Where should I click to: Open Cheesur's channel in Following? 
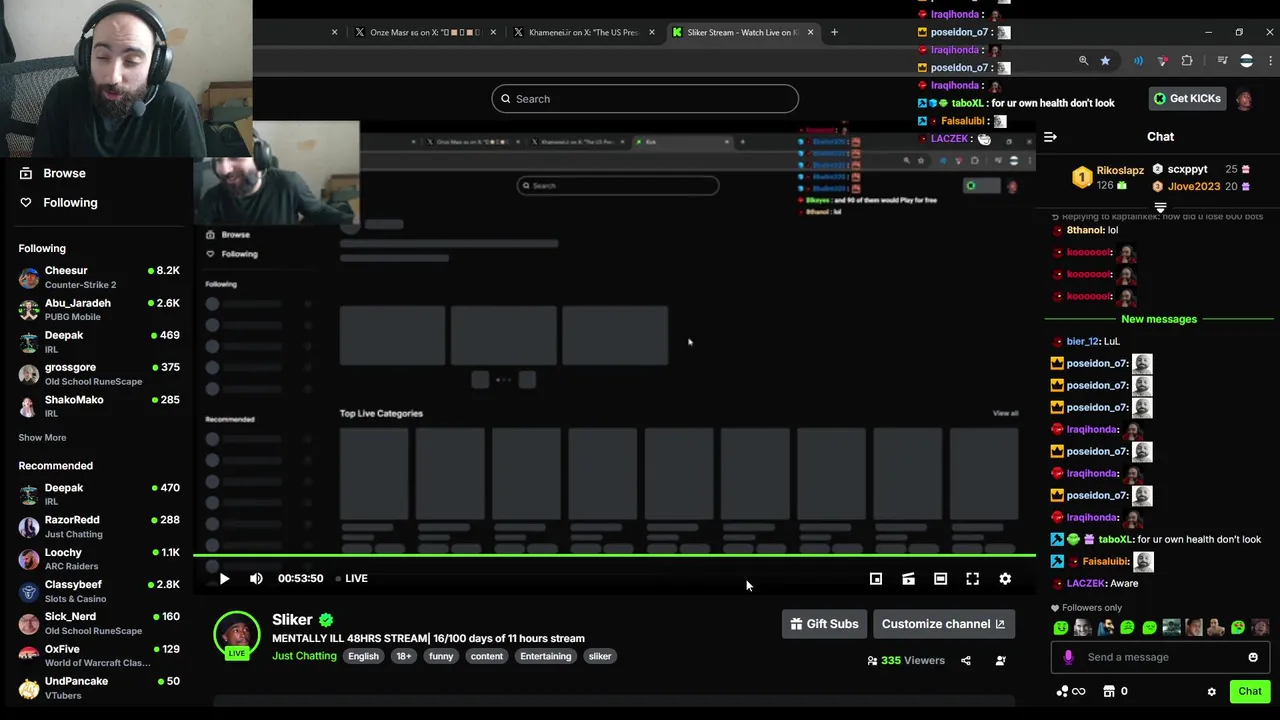(98, 277)
